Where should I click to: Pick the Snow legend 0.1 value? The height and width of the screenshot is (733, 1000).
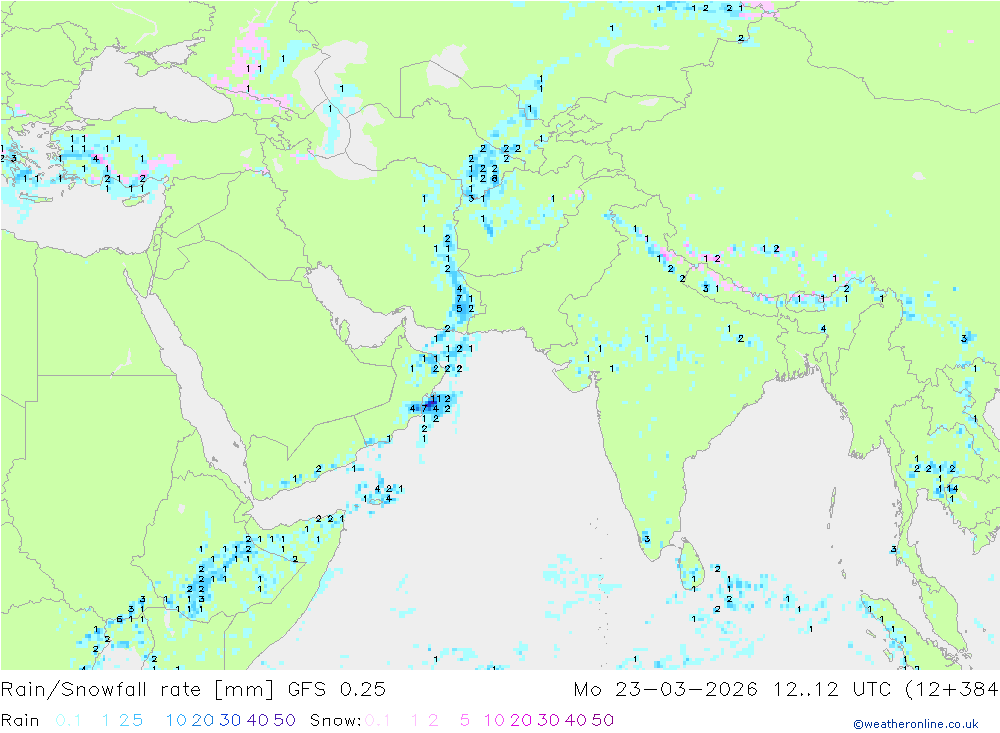tap(378, 720)
